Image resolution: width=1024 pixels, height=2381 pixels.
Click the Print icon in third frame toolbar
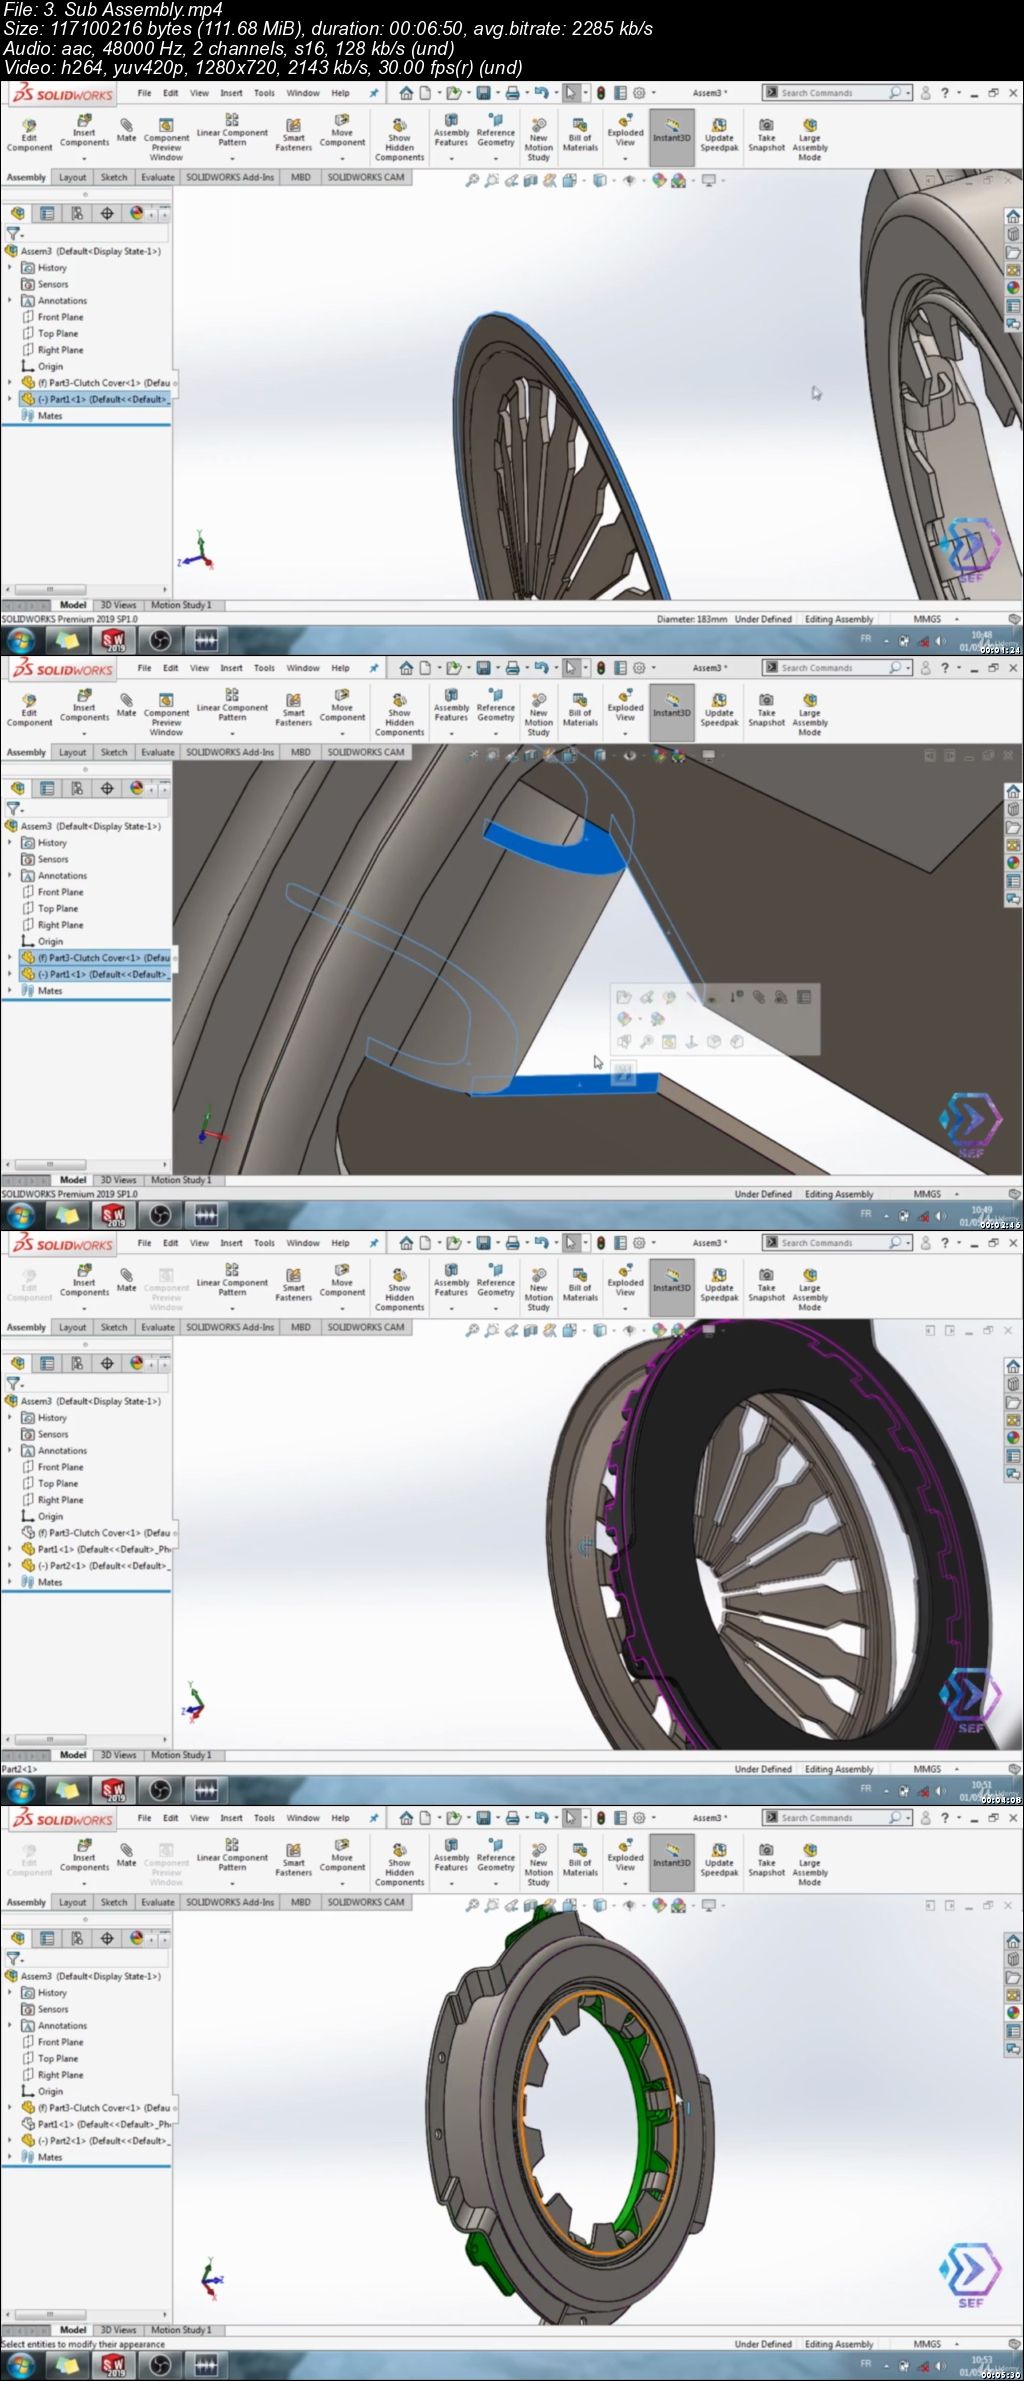[x=512, y=1243]
